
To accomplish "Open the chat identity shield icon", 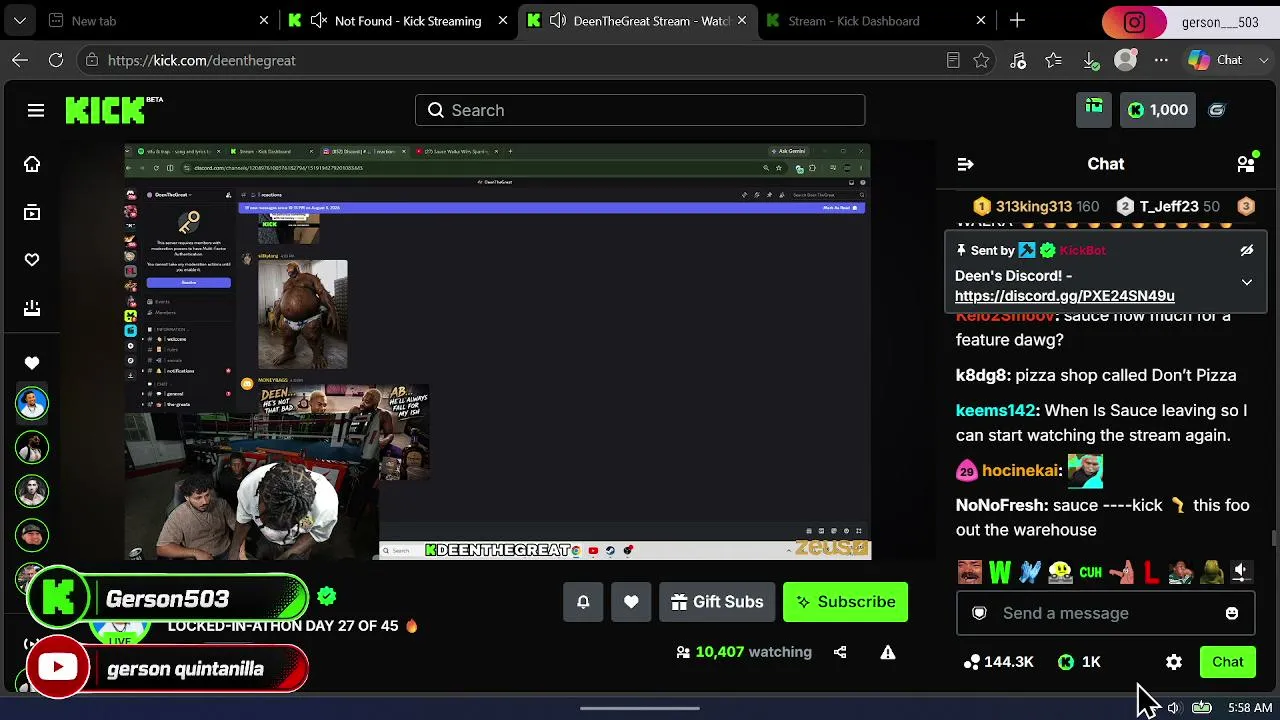I will click(x=980, y=613).
